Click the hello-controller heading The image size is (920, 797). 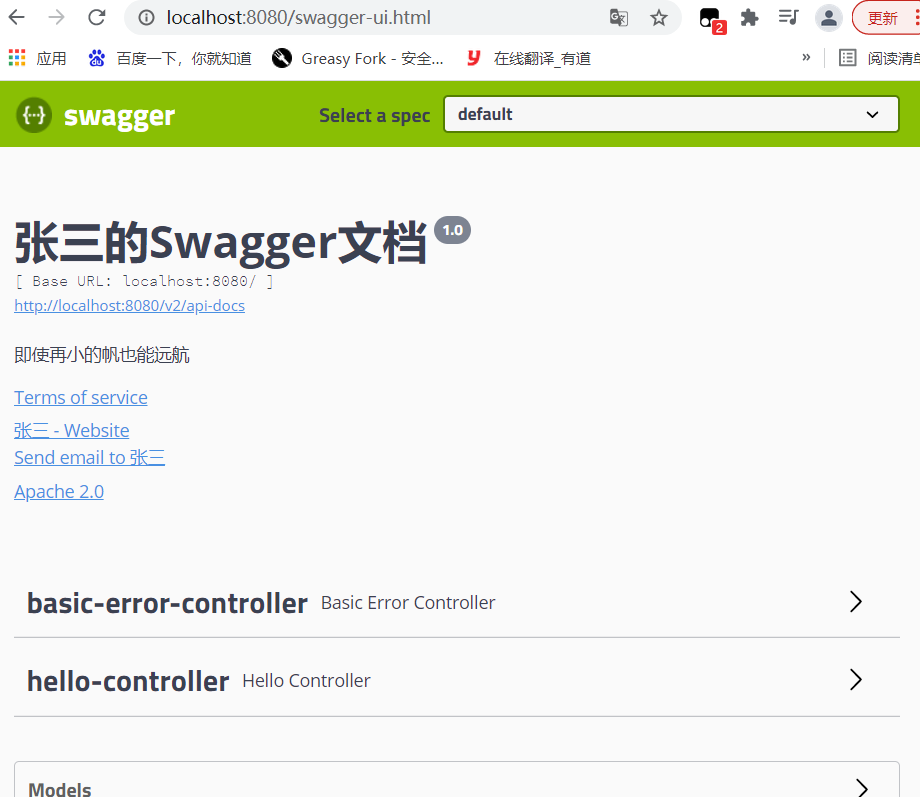(x=128, y=681)
